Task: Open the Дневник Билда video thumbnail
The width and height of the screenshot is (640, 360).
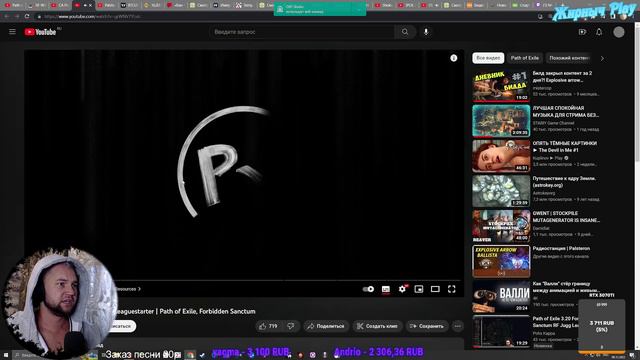Action: [501, 86]
